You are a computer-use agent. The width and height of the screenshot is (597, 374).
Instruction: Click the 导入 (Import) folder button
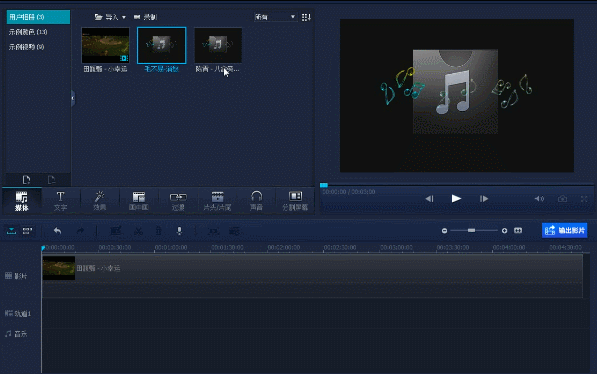(x=107, y=17)
